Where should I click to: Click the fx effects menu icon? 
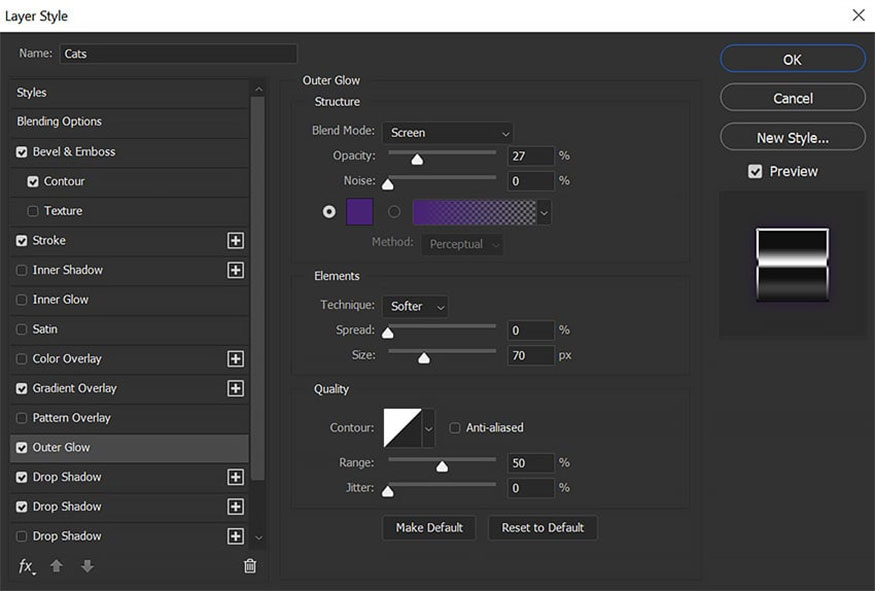(26, 566)
